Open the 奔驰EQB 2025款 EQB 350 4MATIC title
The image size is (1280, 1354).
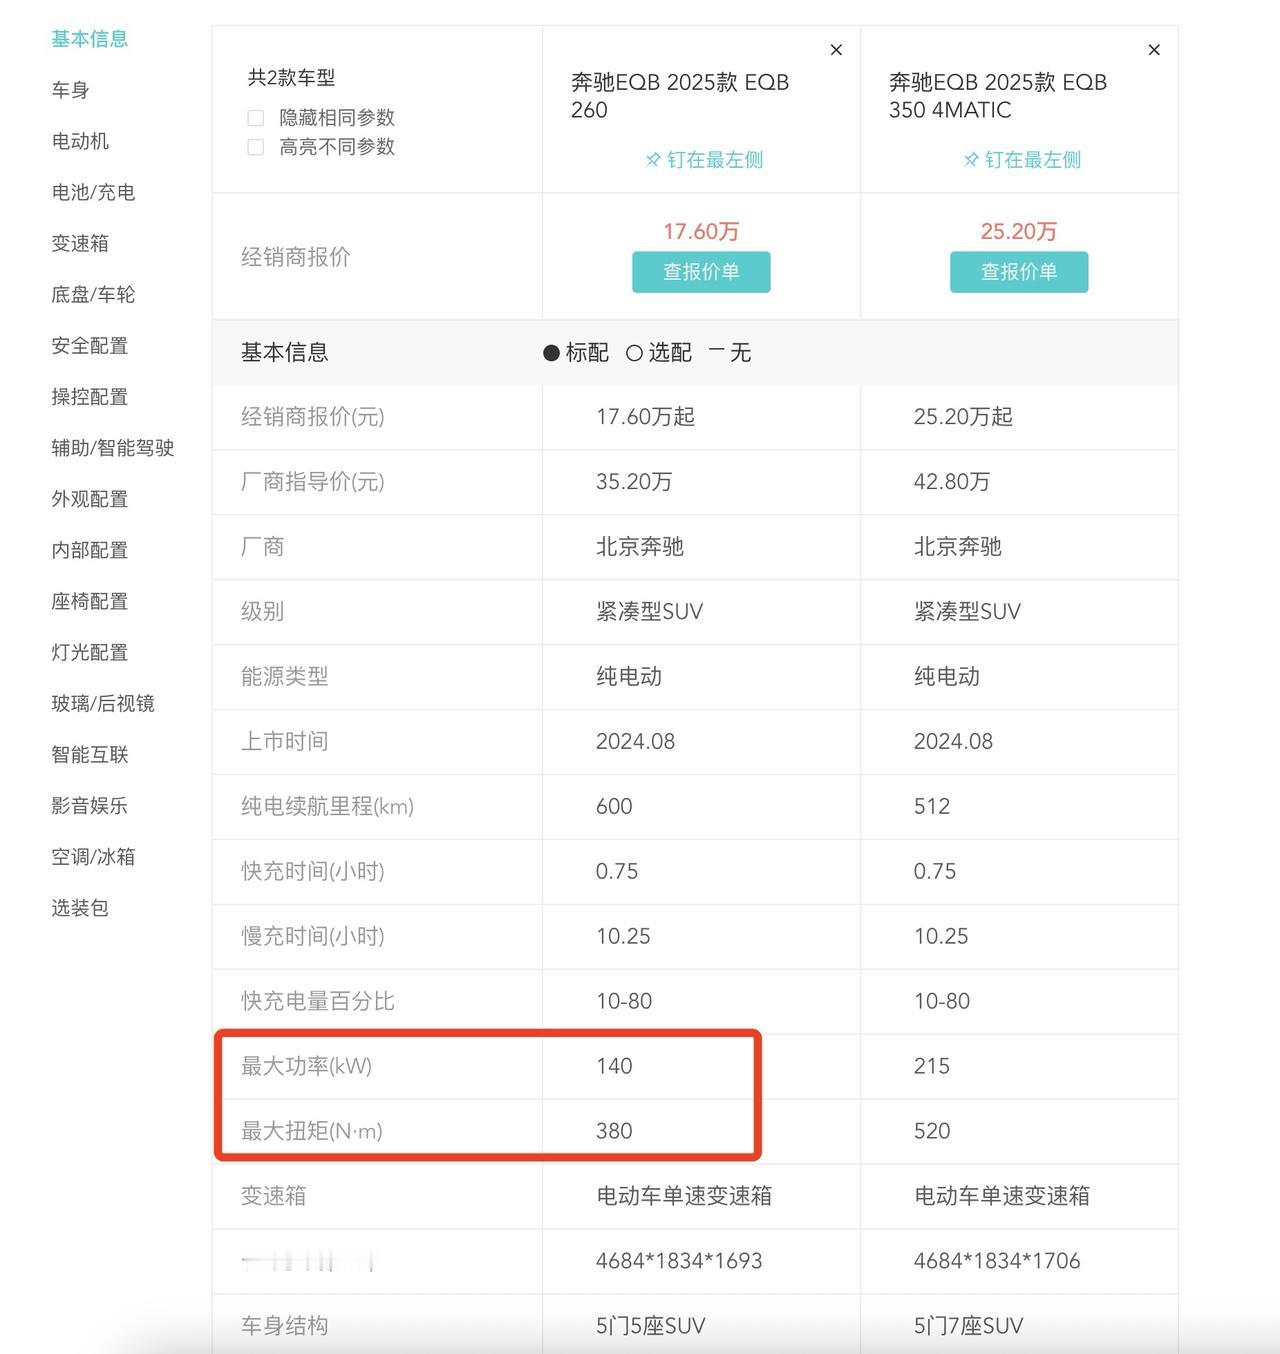click(998, 96)
